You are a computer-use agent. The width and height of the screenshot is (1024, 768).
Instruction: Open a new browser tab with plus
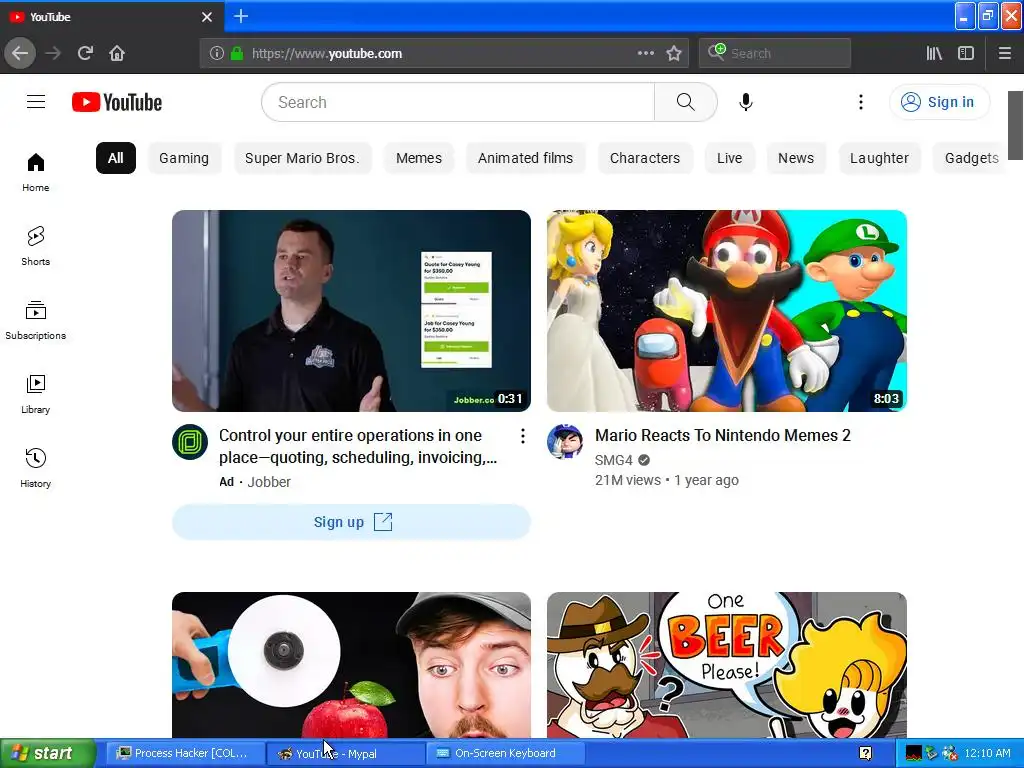coord(240,16)
